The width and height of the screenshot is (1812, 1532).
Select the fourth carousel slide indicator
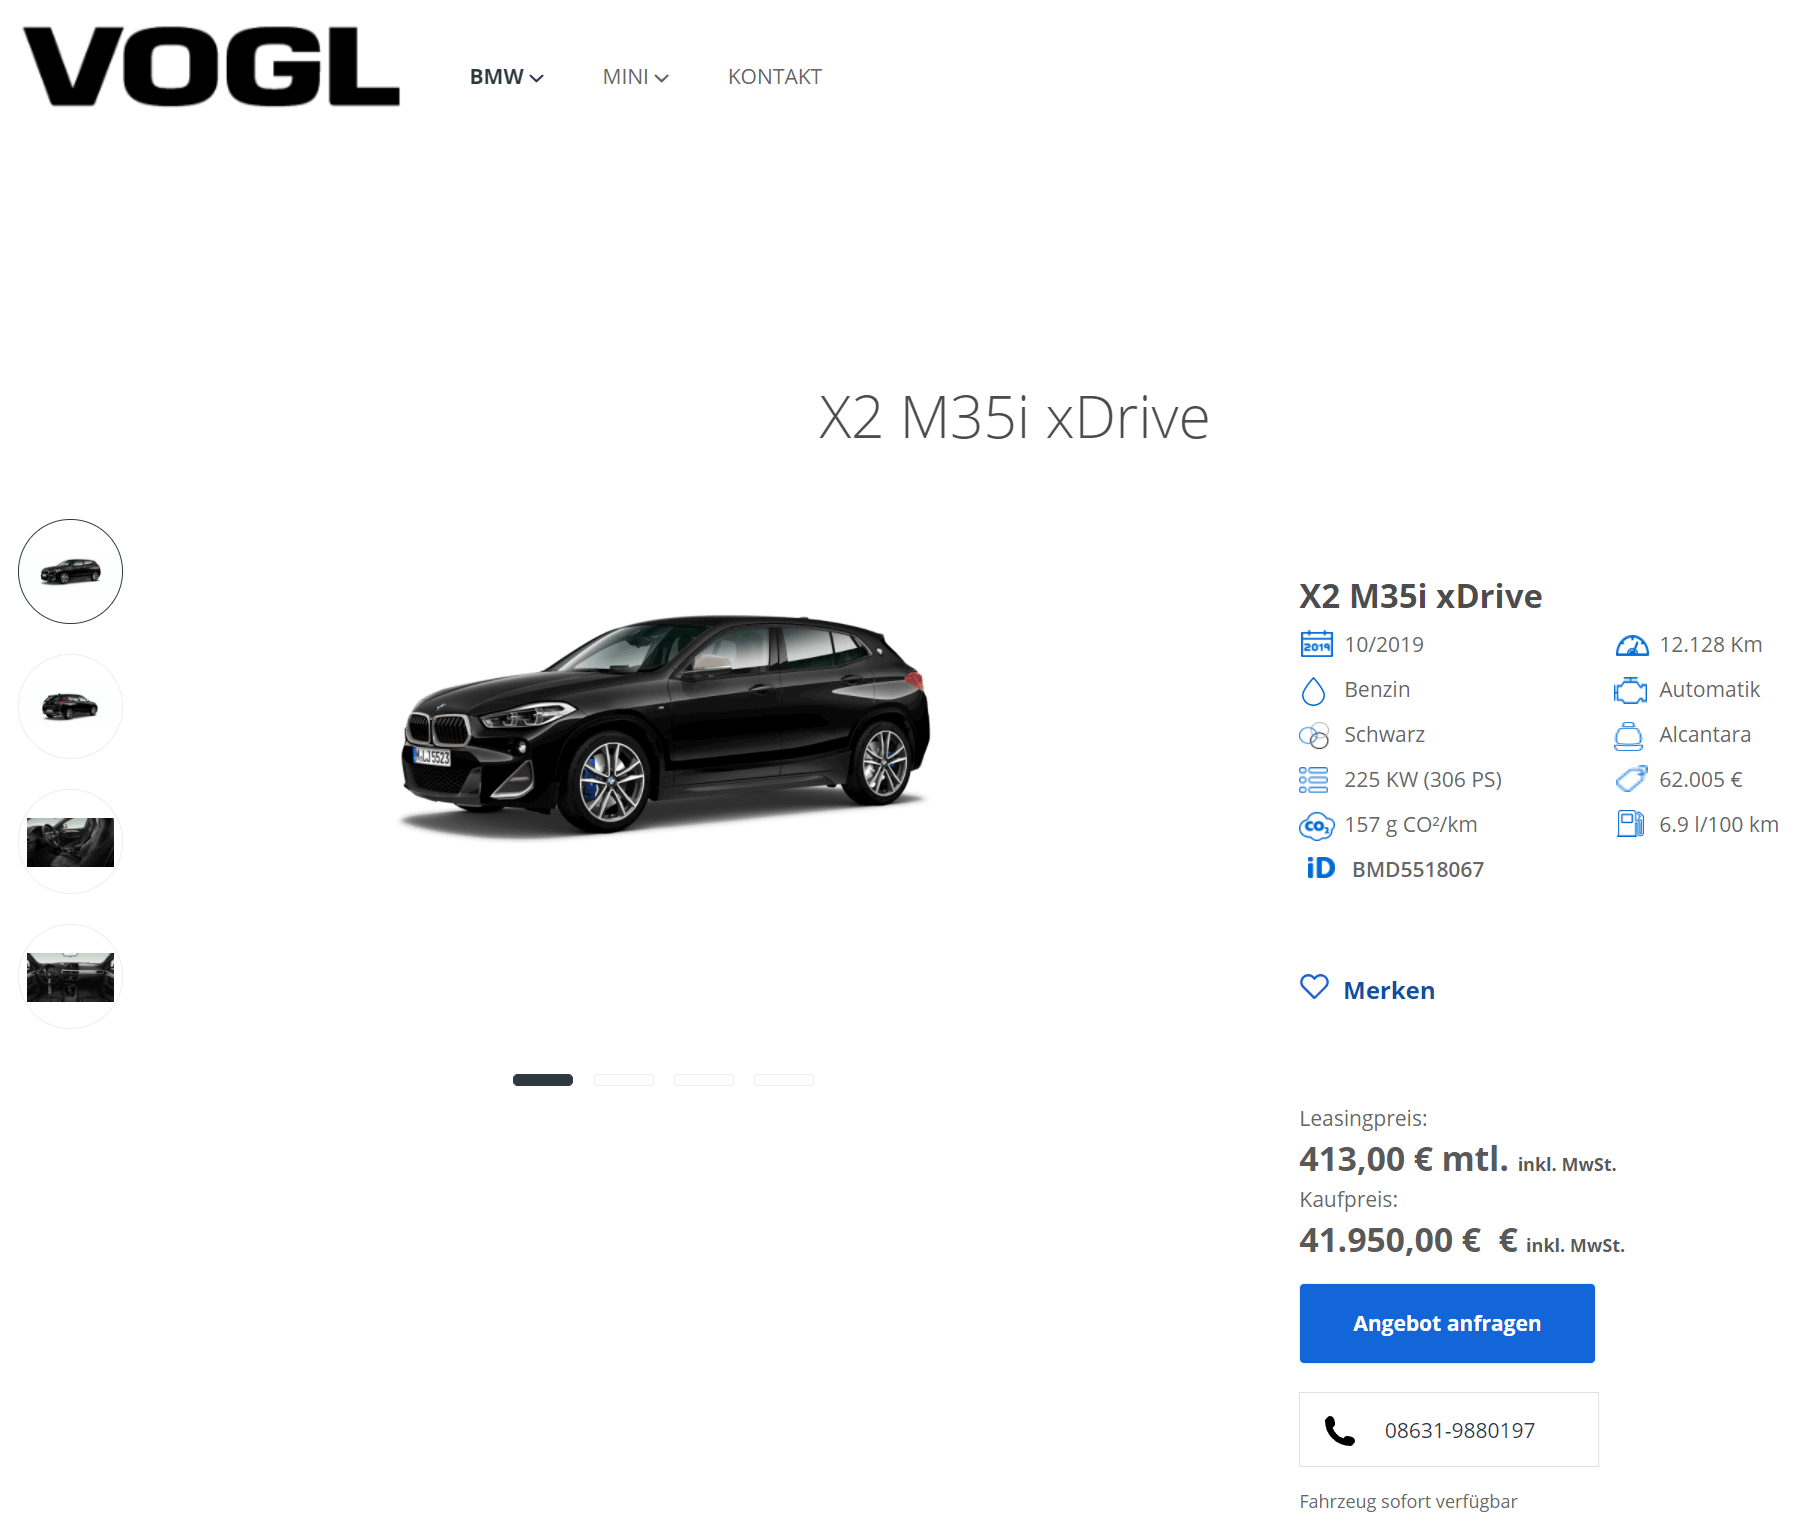pyautogui.click(x=783, y=1080)
